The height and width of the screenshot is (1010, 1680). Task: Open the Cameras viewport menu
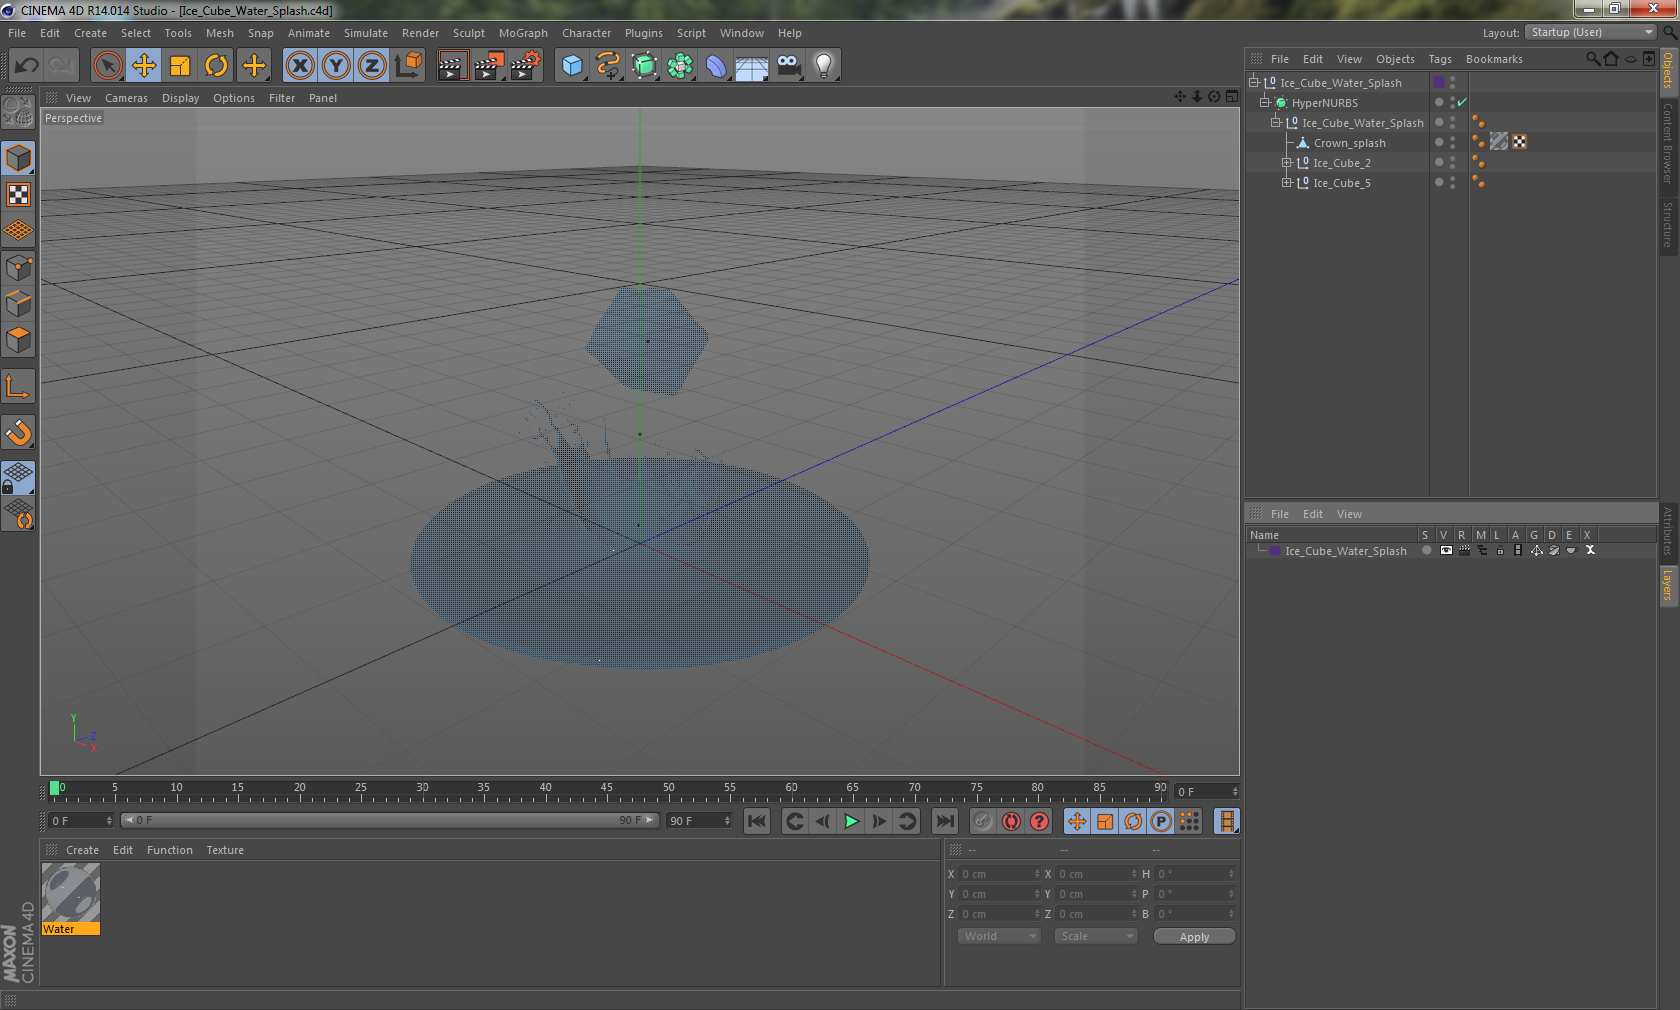126,98
